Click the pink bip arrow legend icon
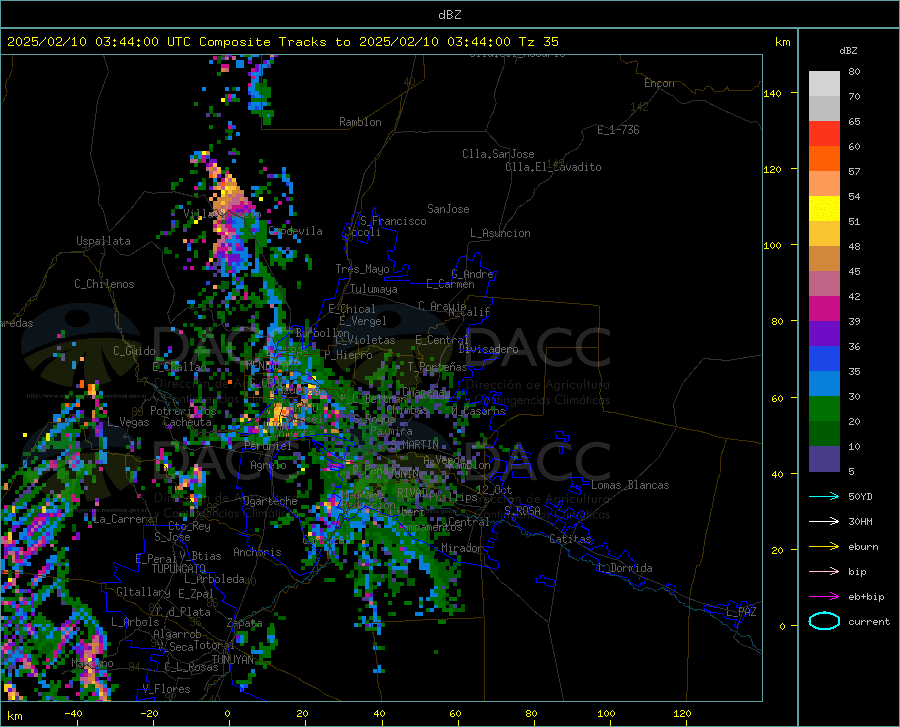This screenshot has width=900, height=727. pos(824,572)
